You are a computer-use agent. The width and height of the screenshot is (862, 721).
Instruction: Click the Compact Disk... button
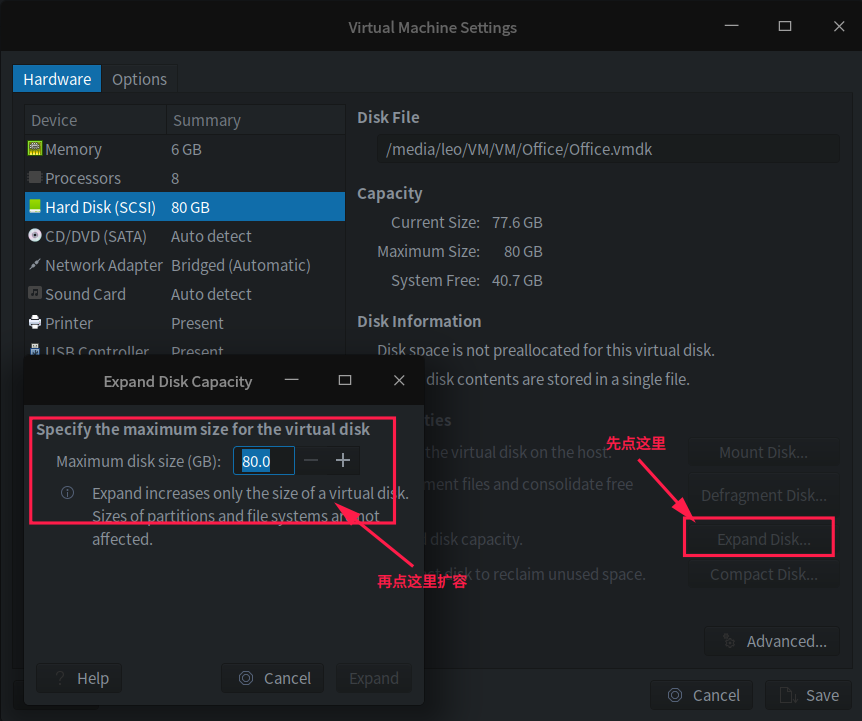pos(764,574)
